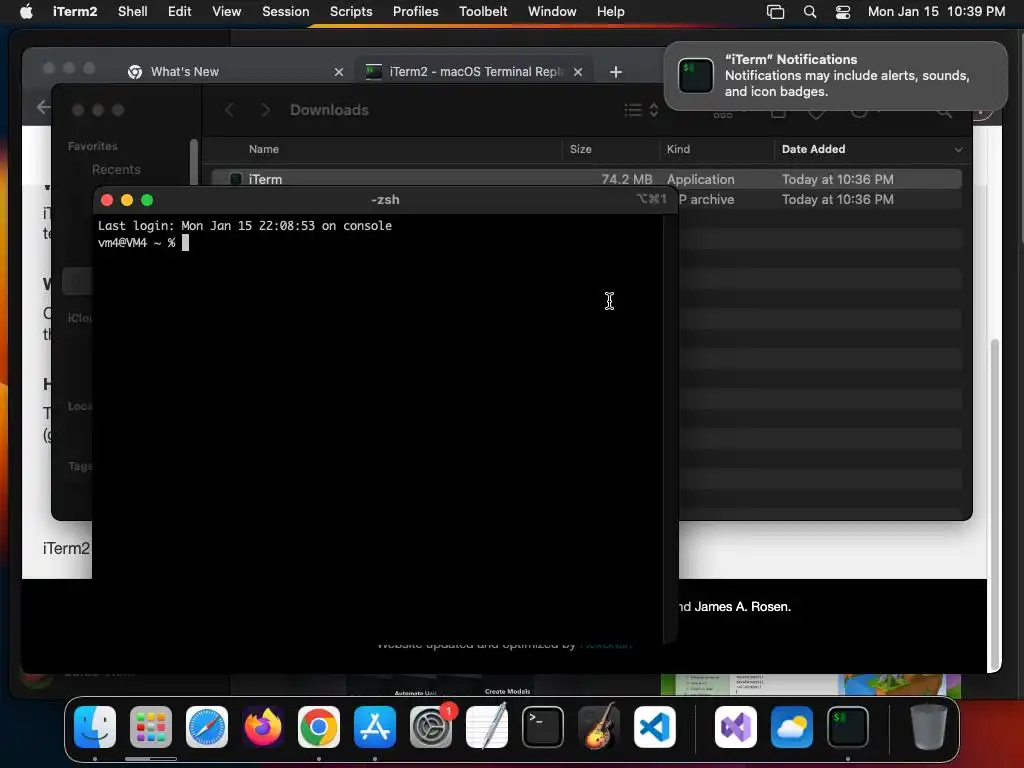Open a new Chrome tab
The width and height of the screenshot is (1024, 768).
pyautogui.click(x=615, y=72)
